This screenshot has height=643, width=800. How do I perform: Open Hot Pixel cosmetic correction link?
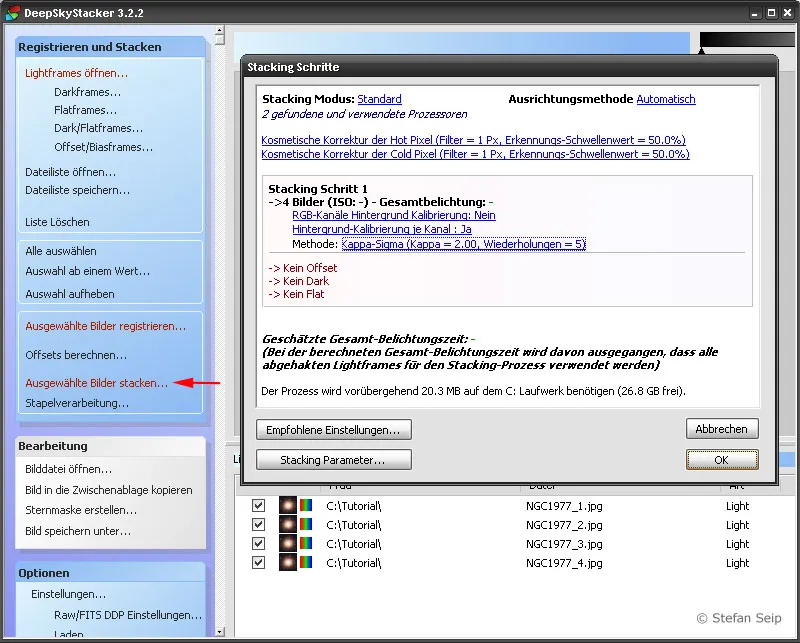pos(473,140)
